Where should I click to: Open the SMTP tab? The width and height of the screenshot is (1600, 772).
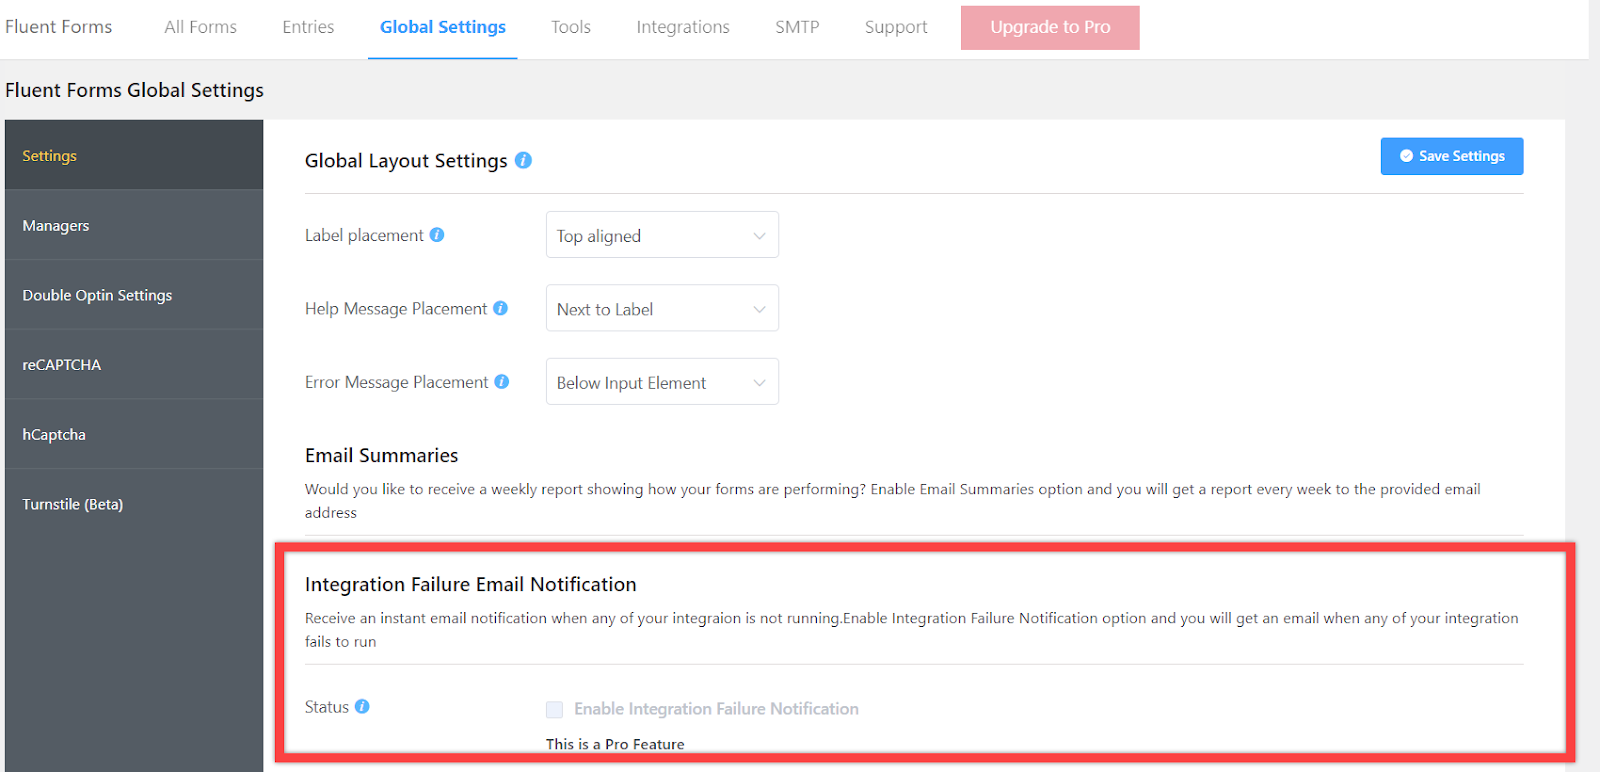(x=797, y=27)
